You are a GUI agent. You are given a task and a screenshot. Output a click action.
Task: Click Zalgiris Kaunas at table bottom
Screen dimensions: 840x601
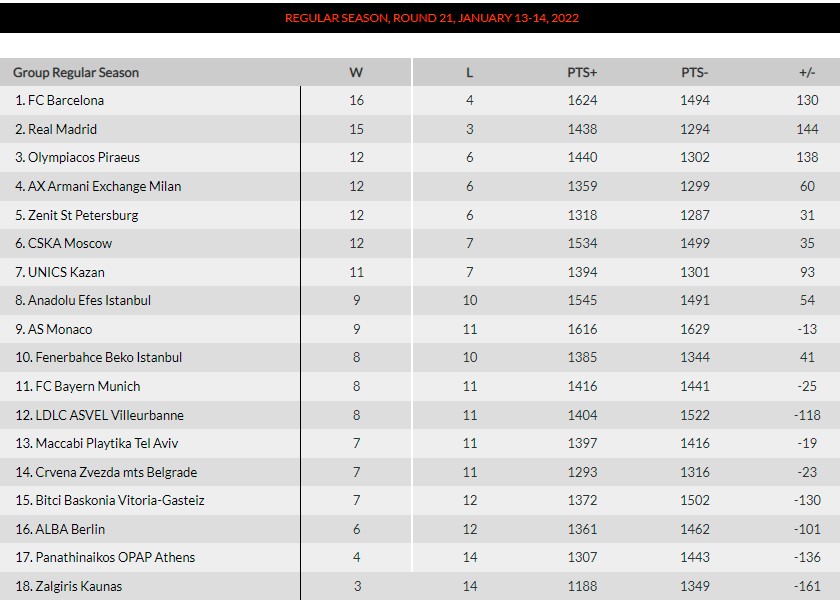79,586
